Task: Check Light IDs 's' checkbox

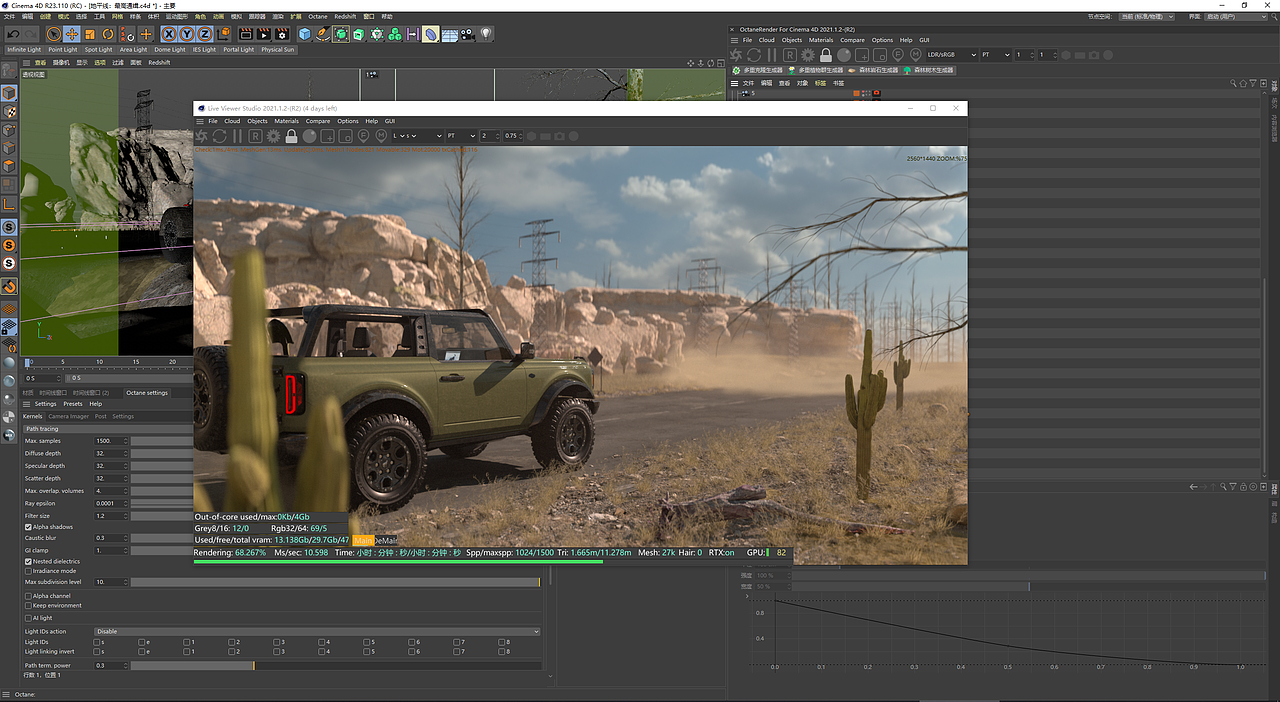Action: tap(97, 642)
